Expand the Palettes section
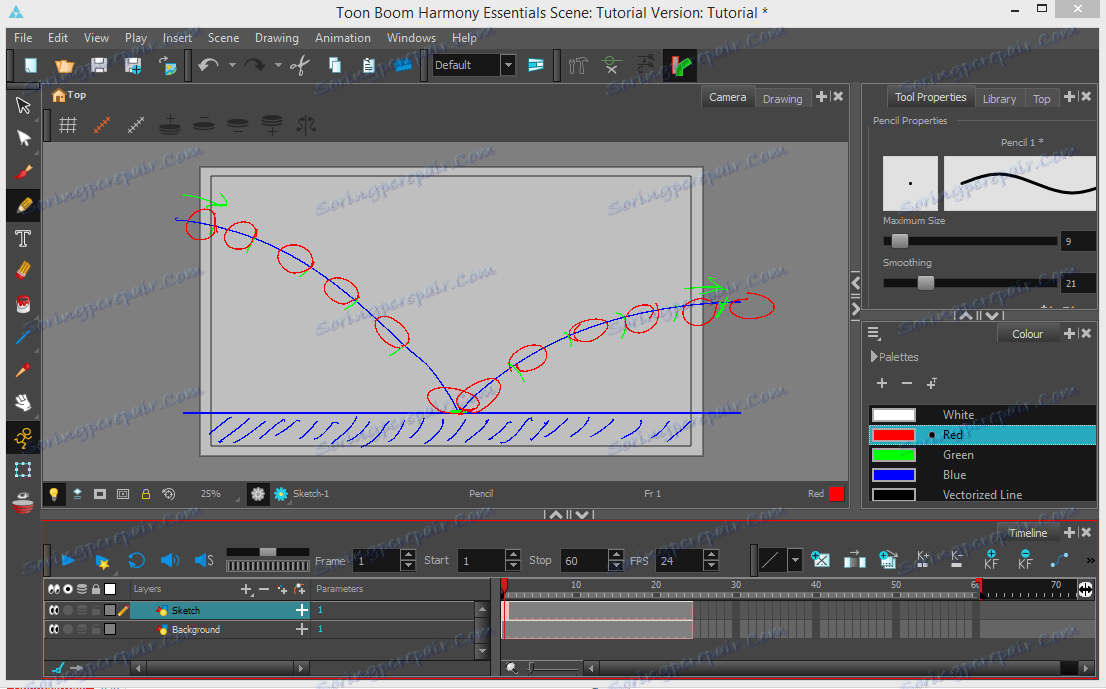 [874, 357]
